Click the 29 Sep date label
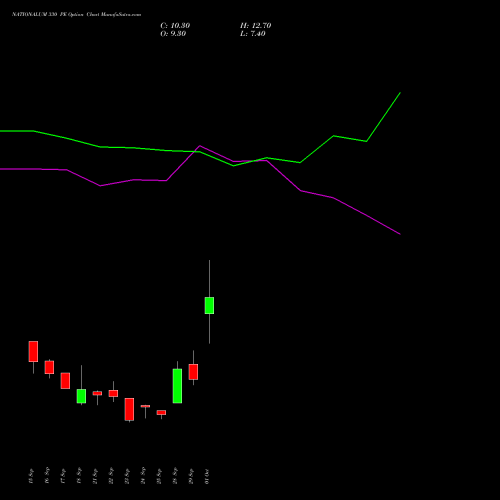The width and height of the screenshot is (500, 500). 191,476
